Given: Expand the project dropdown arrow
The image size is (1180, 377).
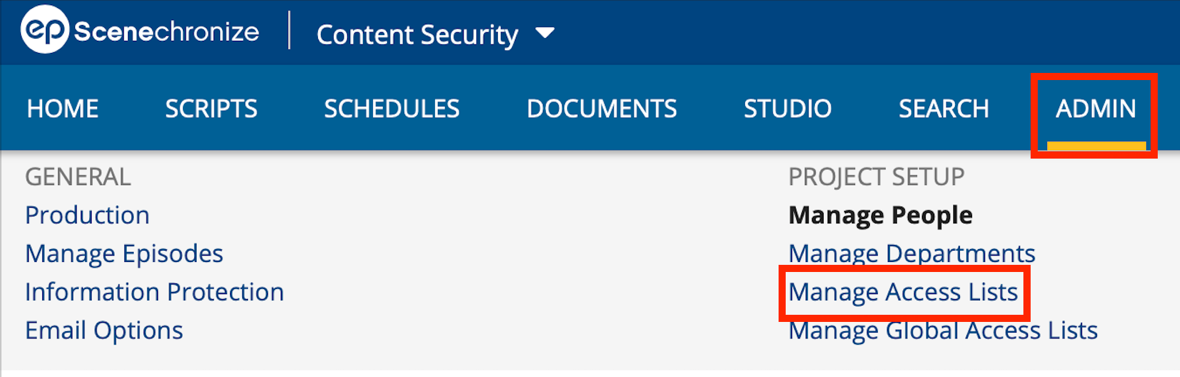Looking at the screenshot, I should pos(546,34).
